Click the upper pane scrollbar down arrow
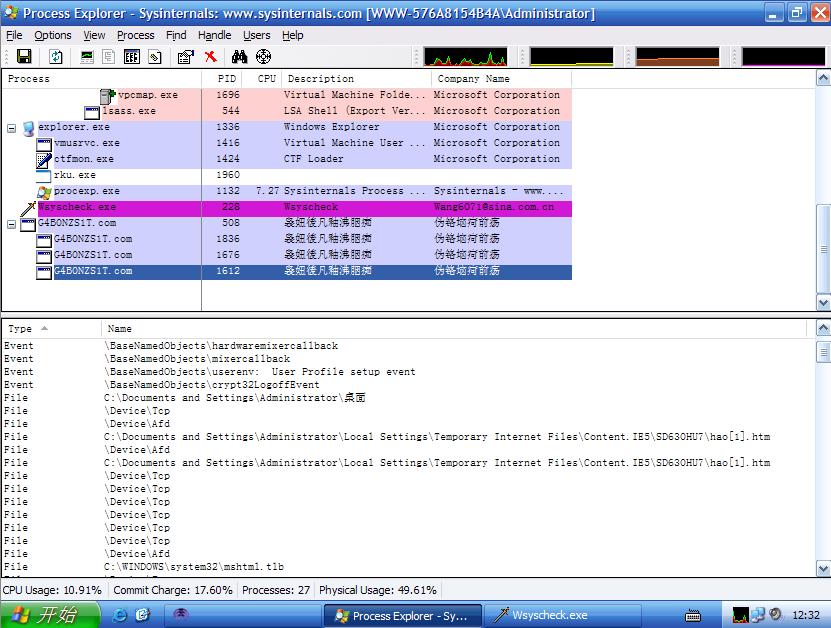831x628 pixels. pos(823,303)
